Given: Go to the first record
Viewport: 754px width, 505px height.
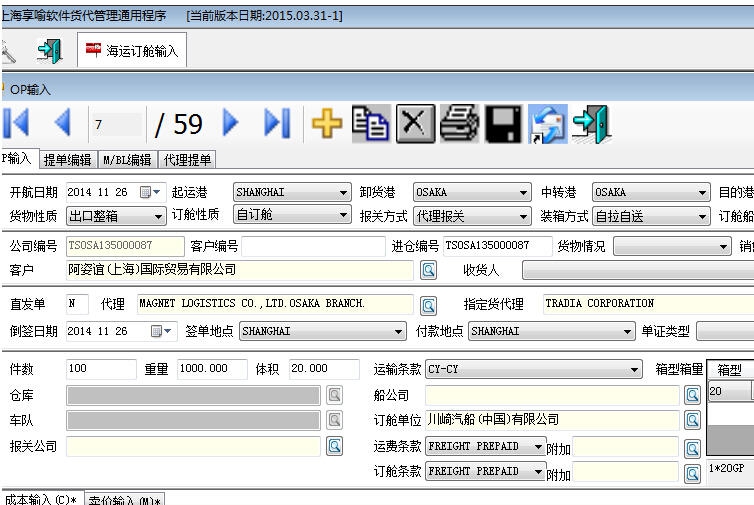Looking at the screenshot, I should coord(17,123).
